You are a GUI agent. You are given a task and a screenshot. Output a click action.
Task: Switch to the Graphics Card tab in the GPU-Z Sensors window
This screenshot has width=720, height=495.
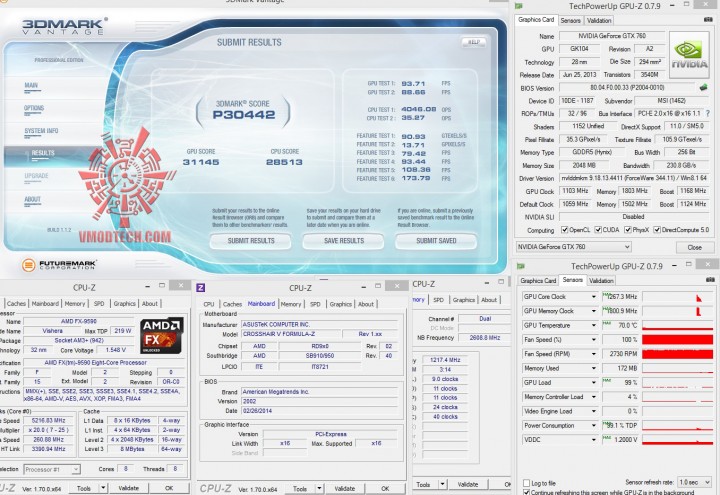point(538,281)
